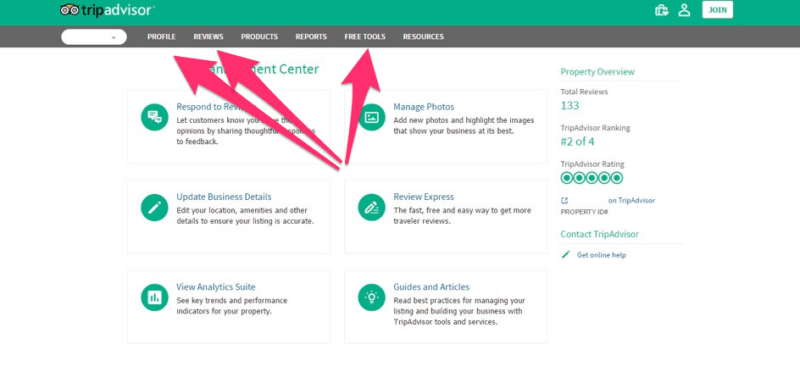Click the View Analytics Suite chart icon
Viewport: 800px width, 372px height.
coord(155,297)
